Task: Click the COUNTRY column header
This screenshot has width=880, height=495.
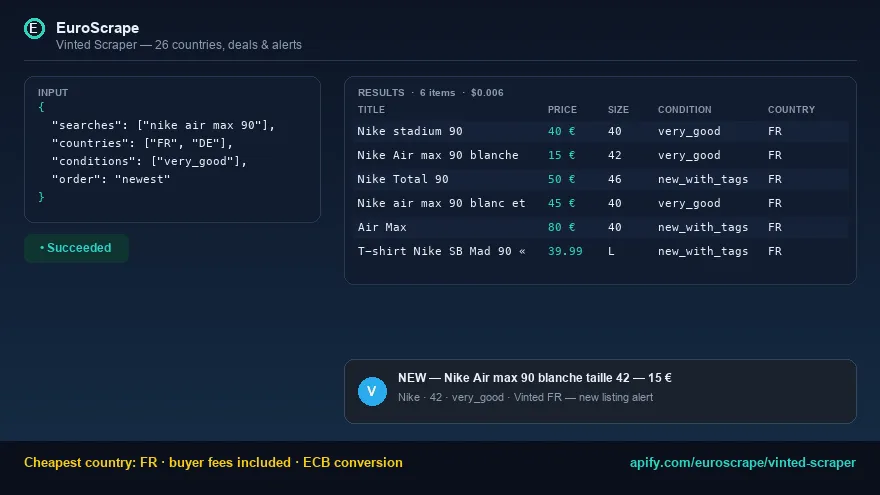Action: click(x=791, y=110)
